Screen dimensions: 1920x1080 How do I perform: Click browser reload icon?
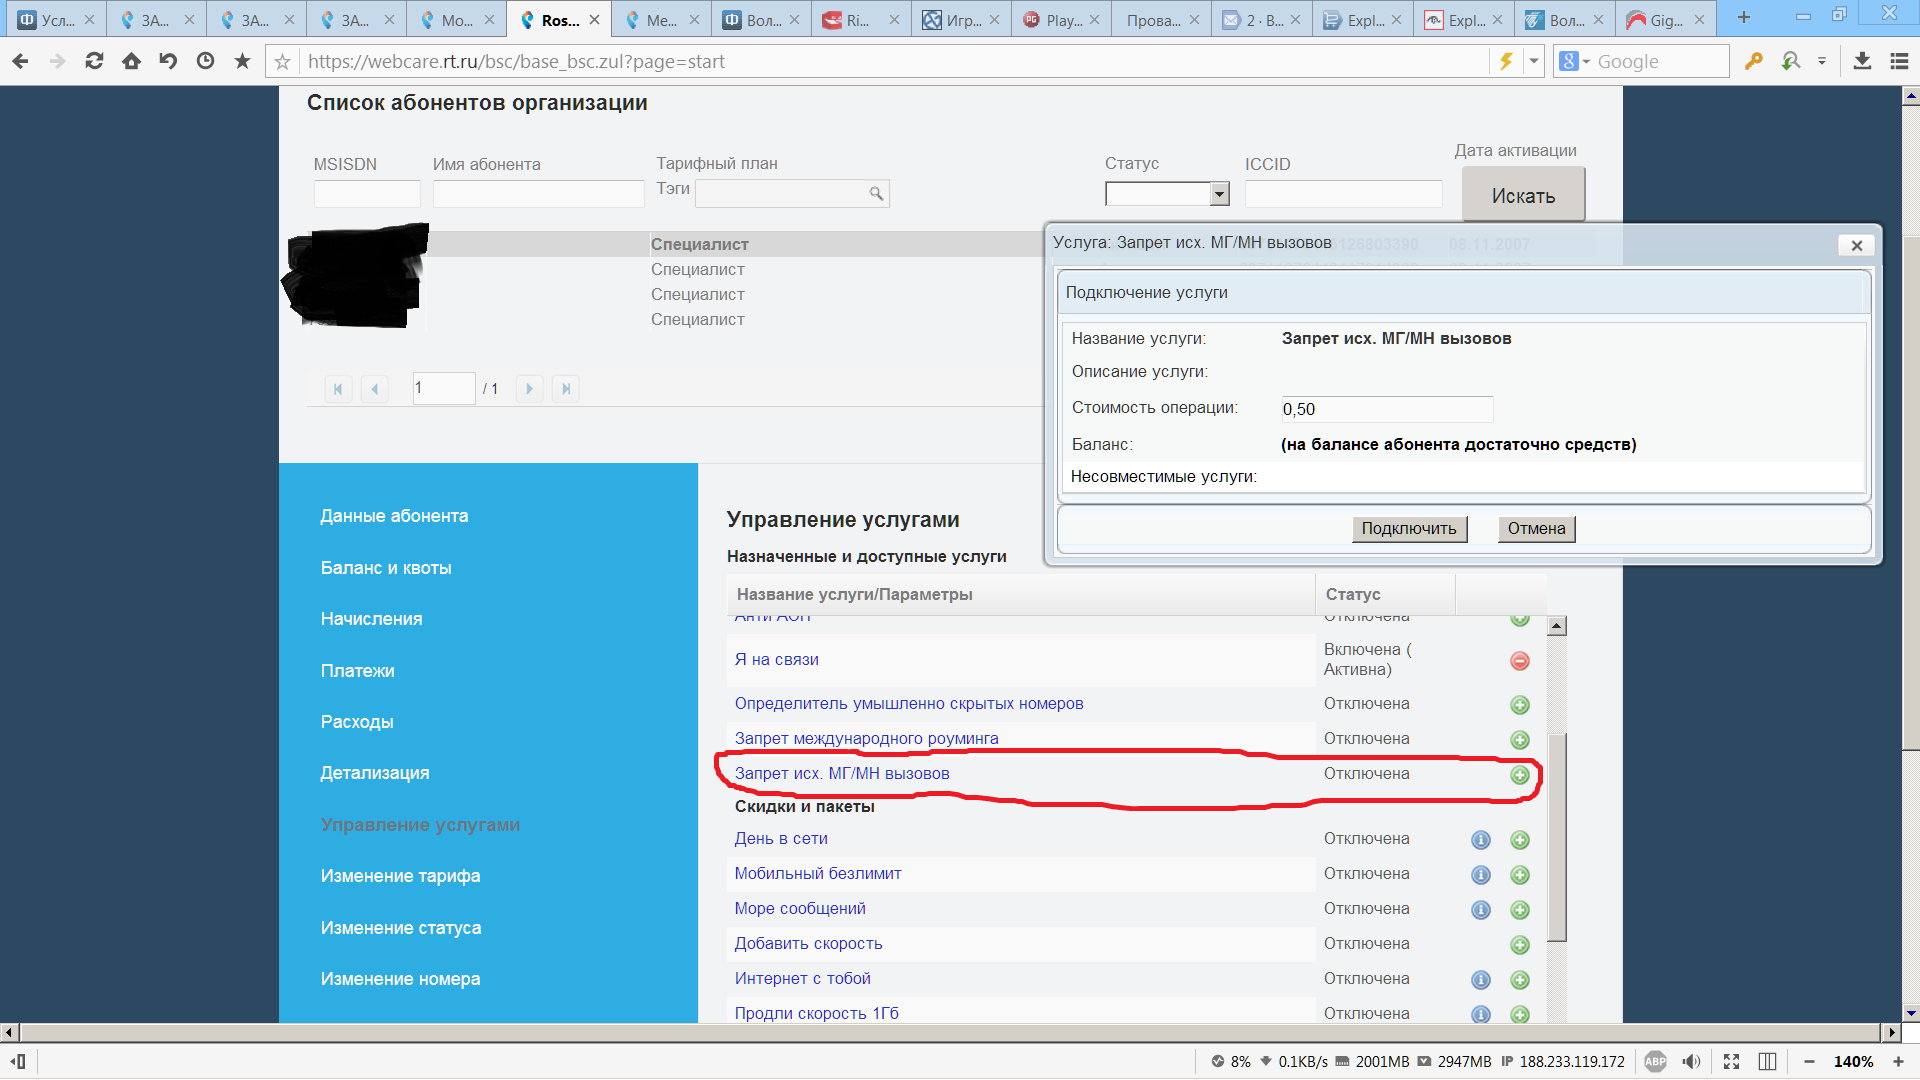coord(94,61)
